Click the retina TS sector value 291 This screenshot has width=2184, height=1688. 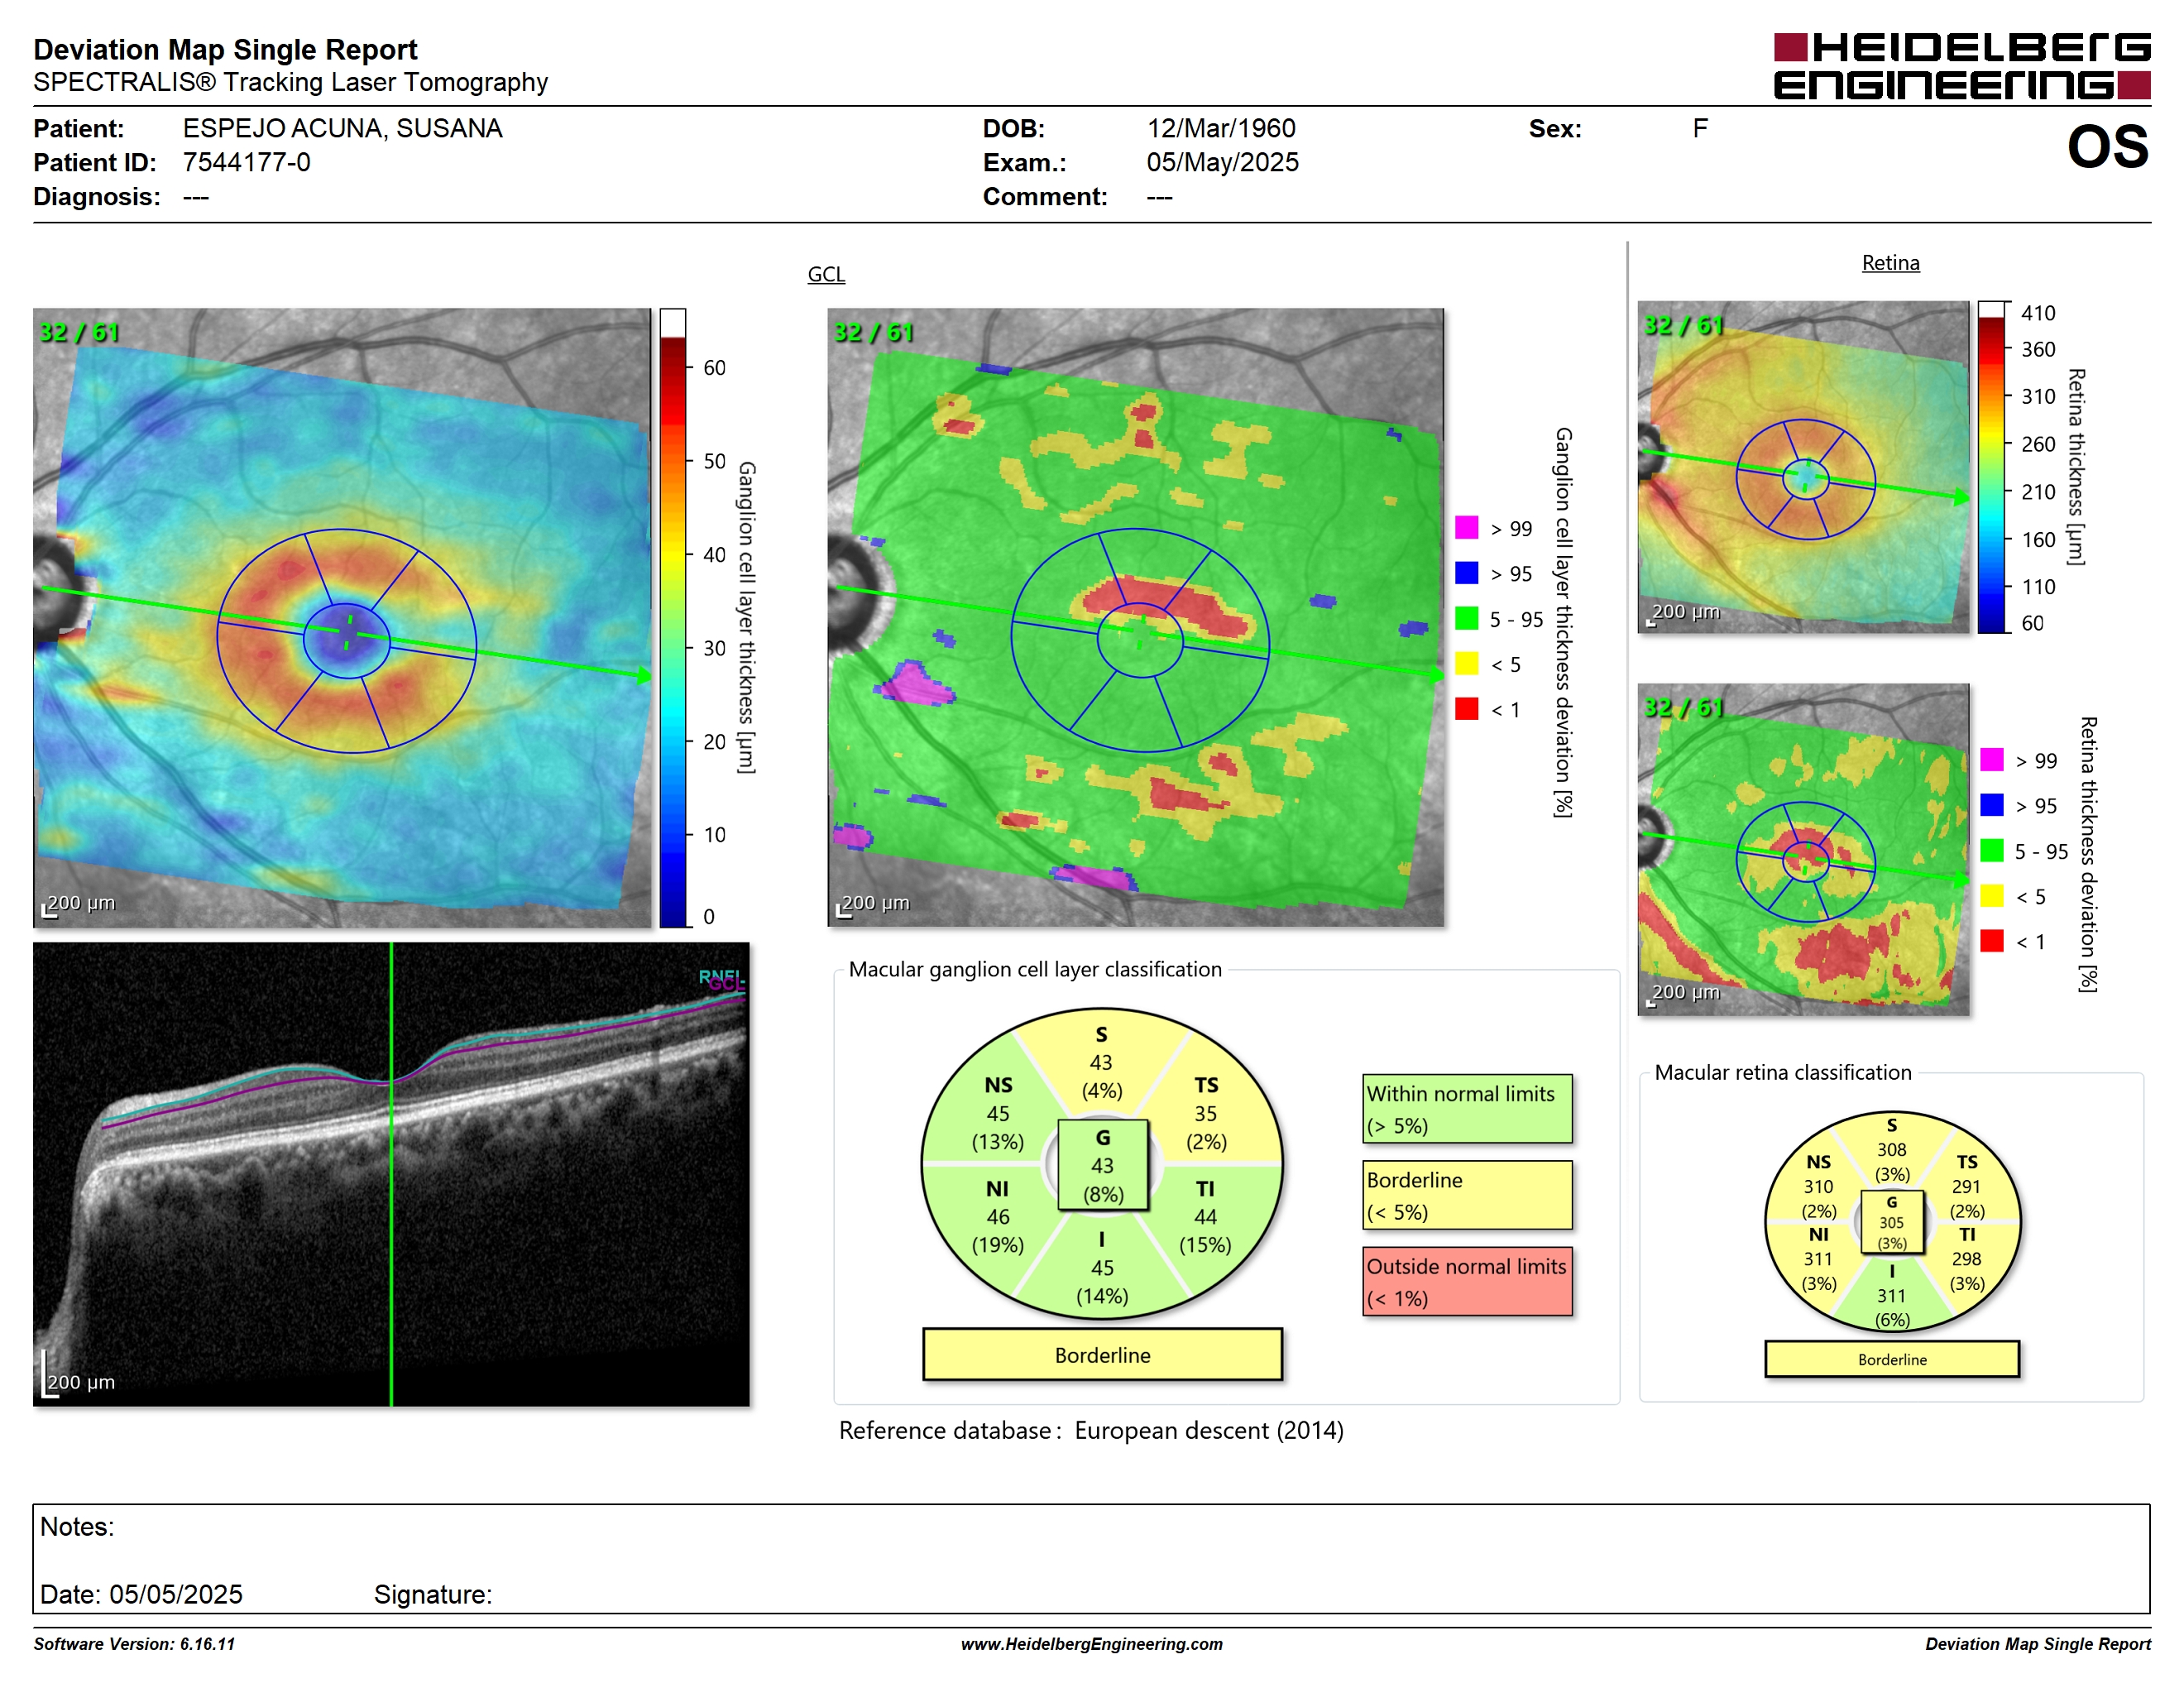tap(1966, 1187)
